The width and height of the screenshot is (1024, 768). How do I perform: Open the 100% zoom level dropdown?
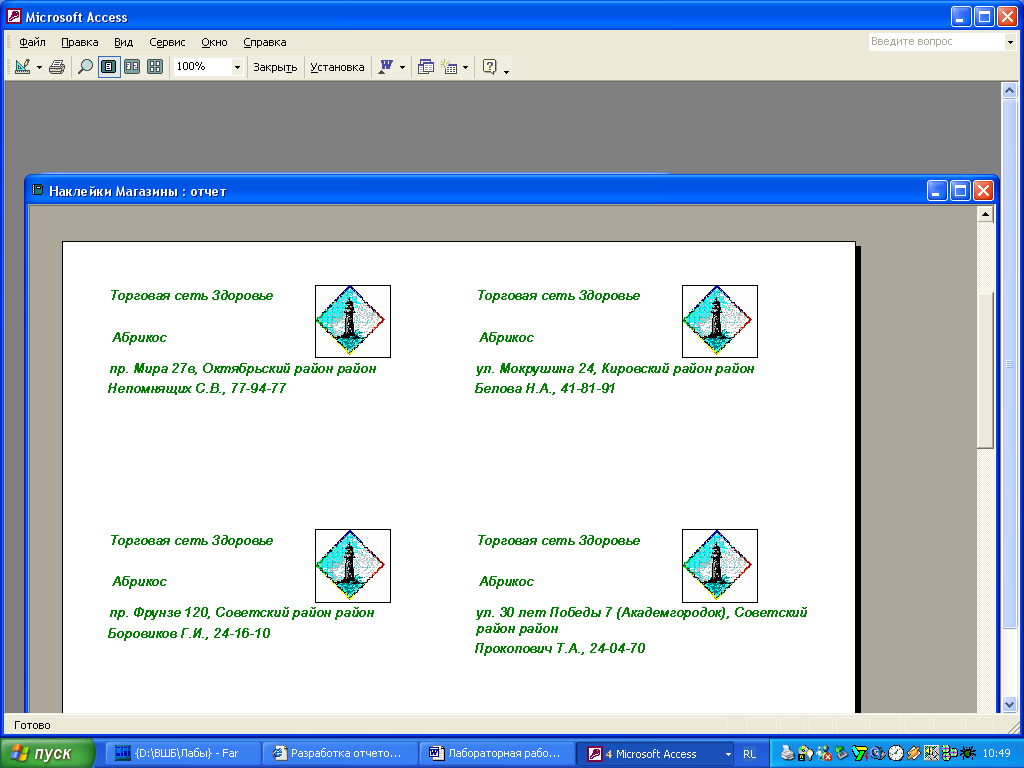pos(237,67)
